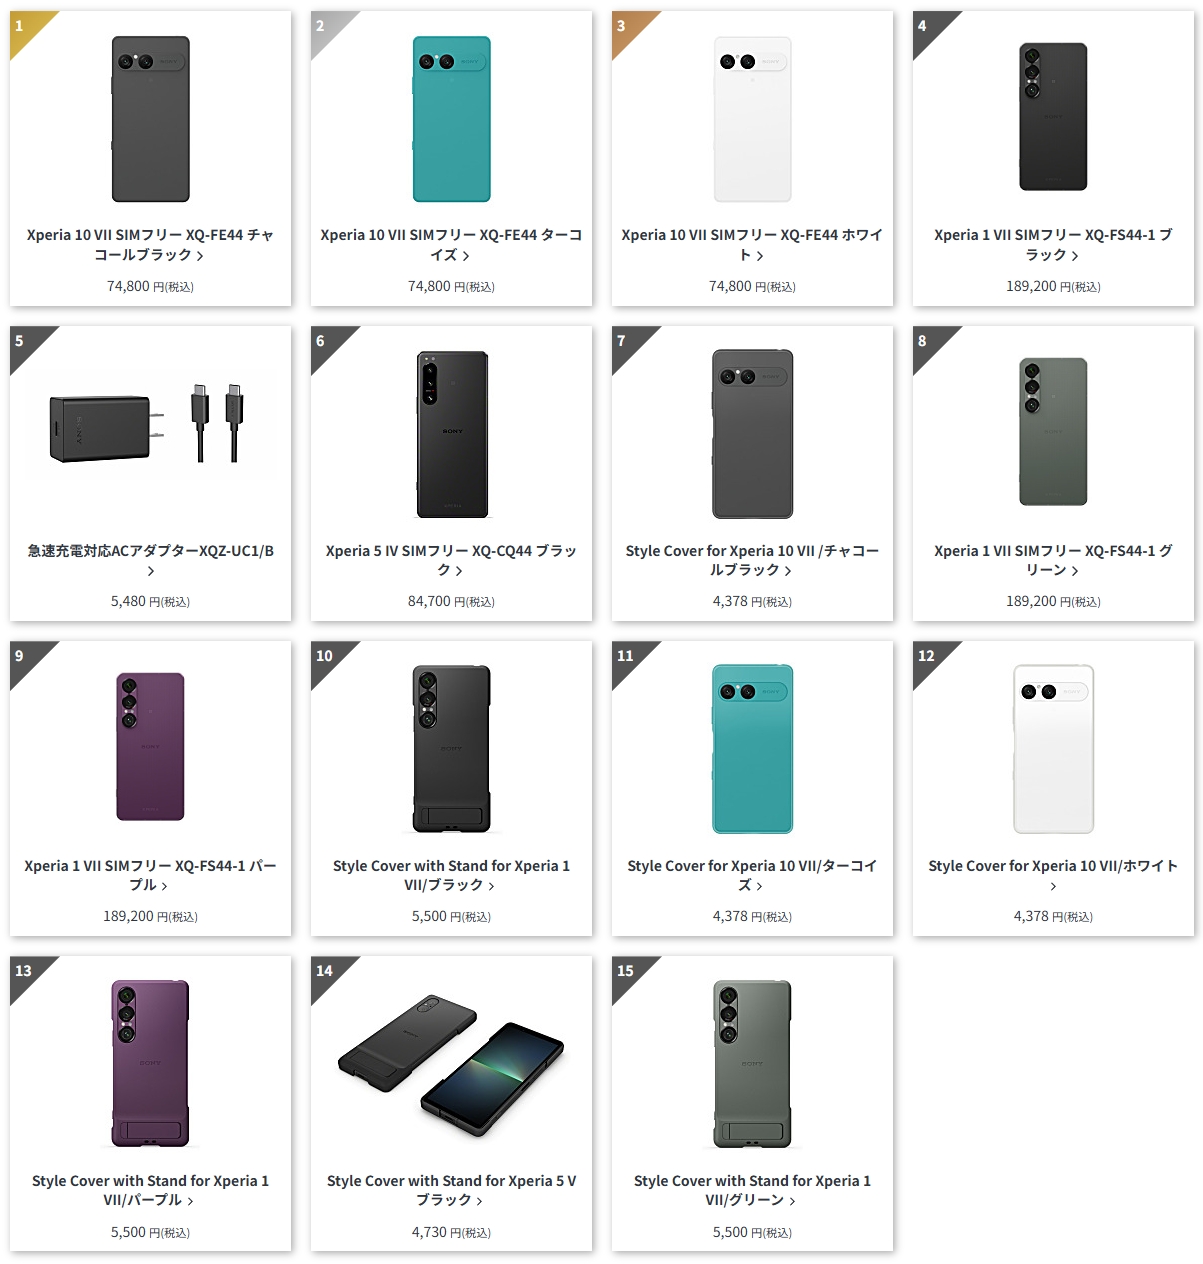Click the Xperia 1 VII SIMフリー ブラック title link
The image size is (1203, 1264).
point(1053,245)
